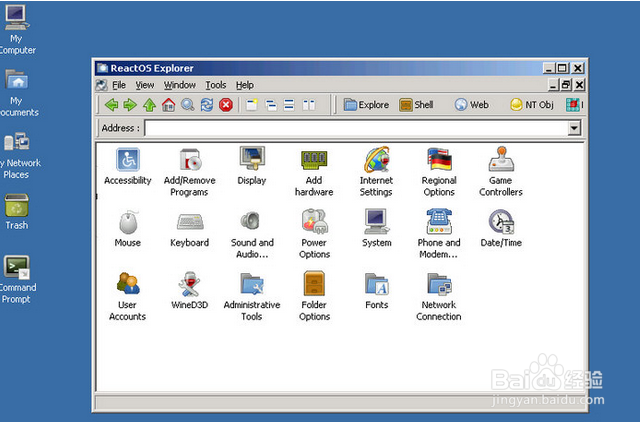
Task: Minimize the inner child window
Action: (x=553, y=85)
